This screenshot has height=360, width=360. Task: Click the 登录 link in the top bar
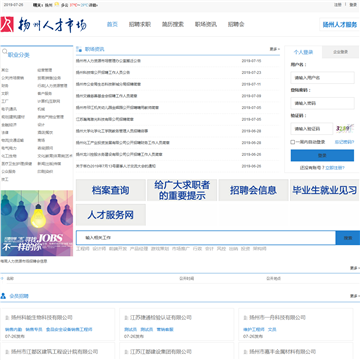pyautogui.click(x=353, y=5)
